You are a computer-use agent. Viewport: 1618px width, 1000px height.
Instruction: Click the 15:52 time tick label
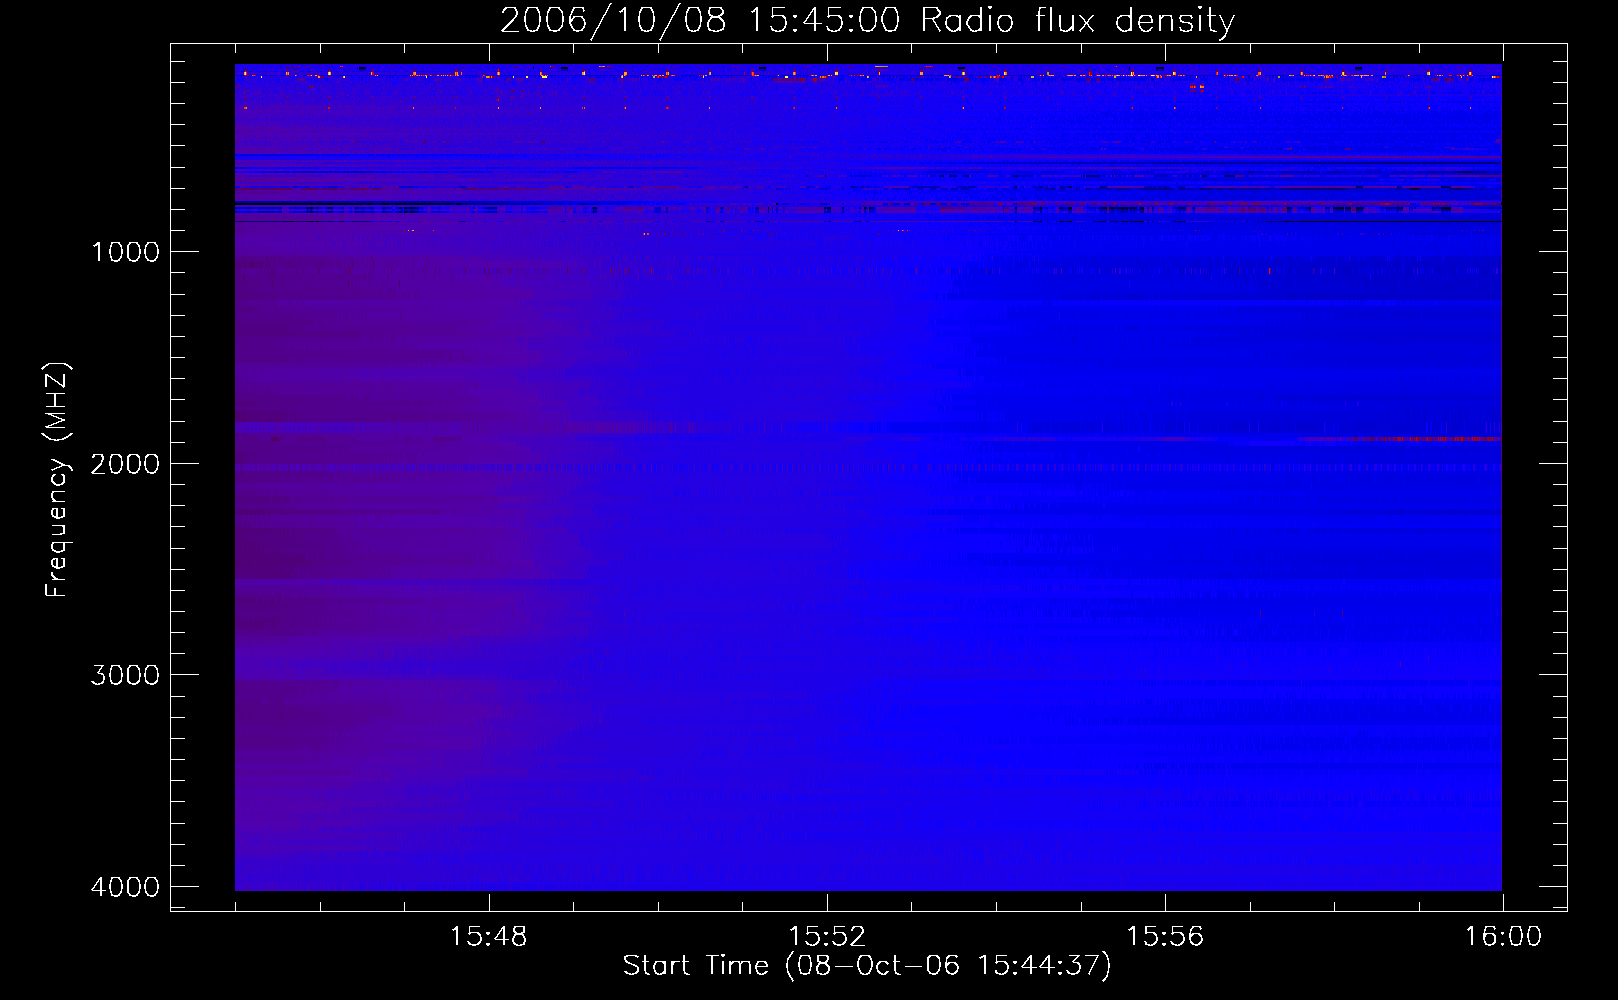(826, 937)
